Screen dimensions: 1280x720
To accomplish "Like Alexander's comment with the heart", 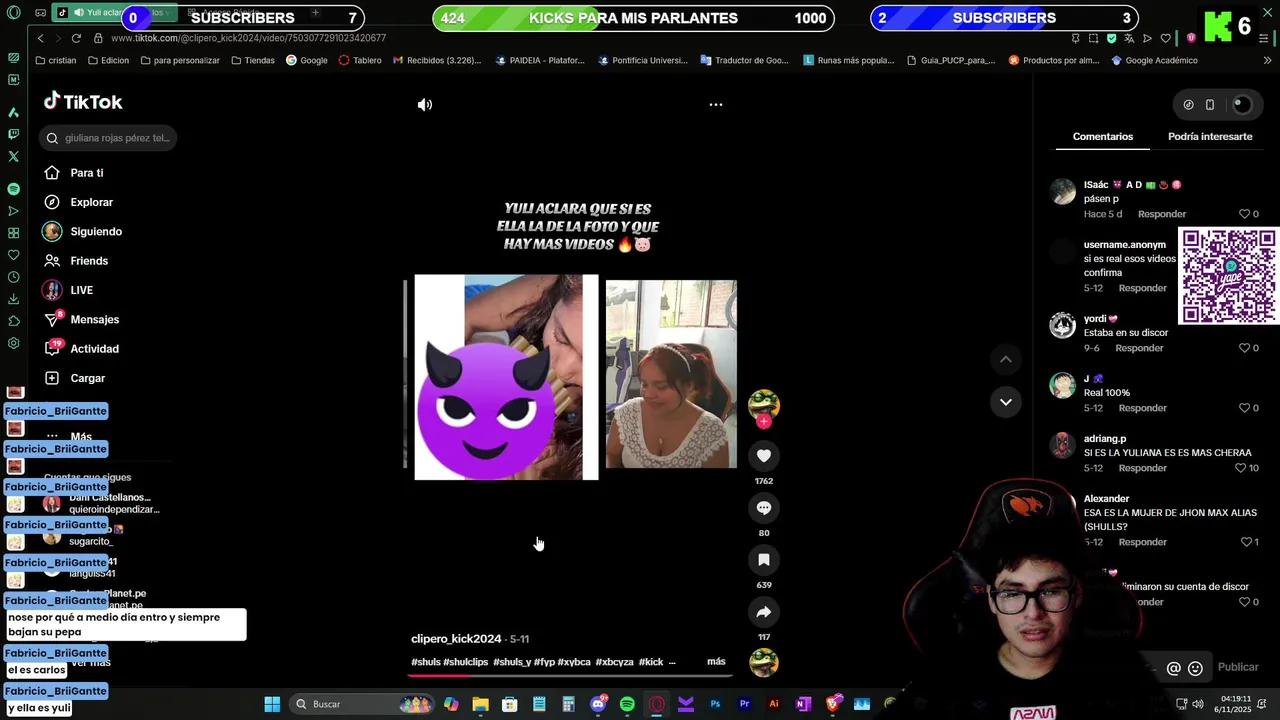I will coord(1246,542).
